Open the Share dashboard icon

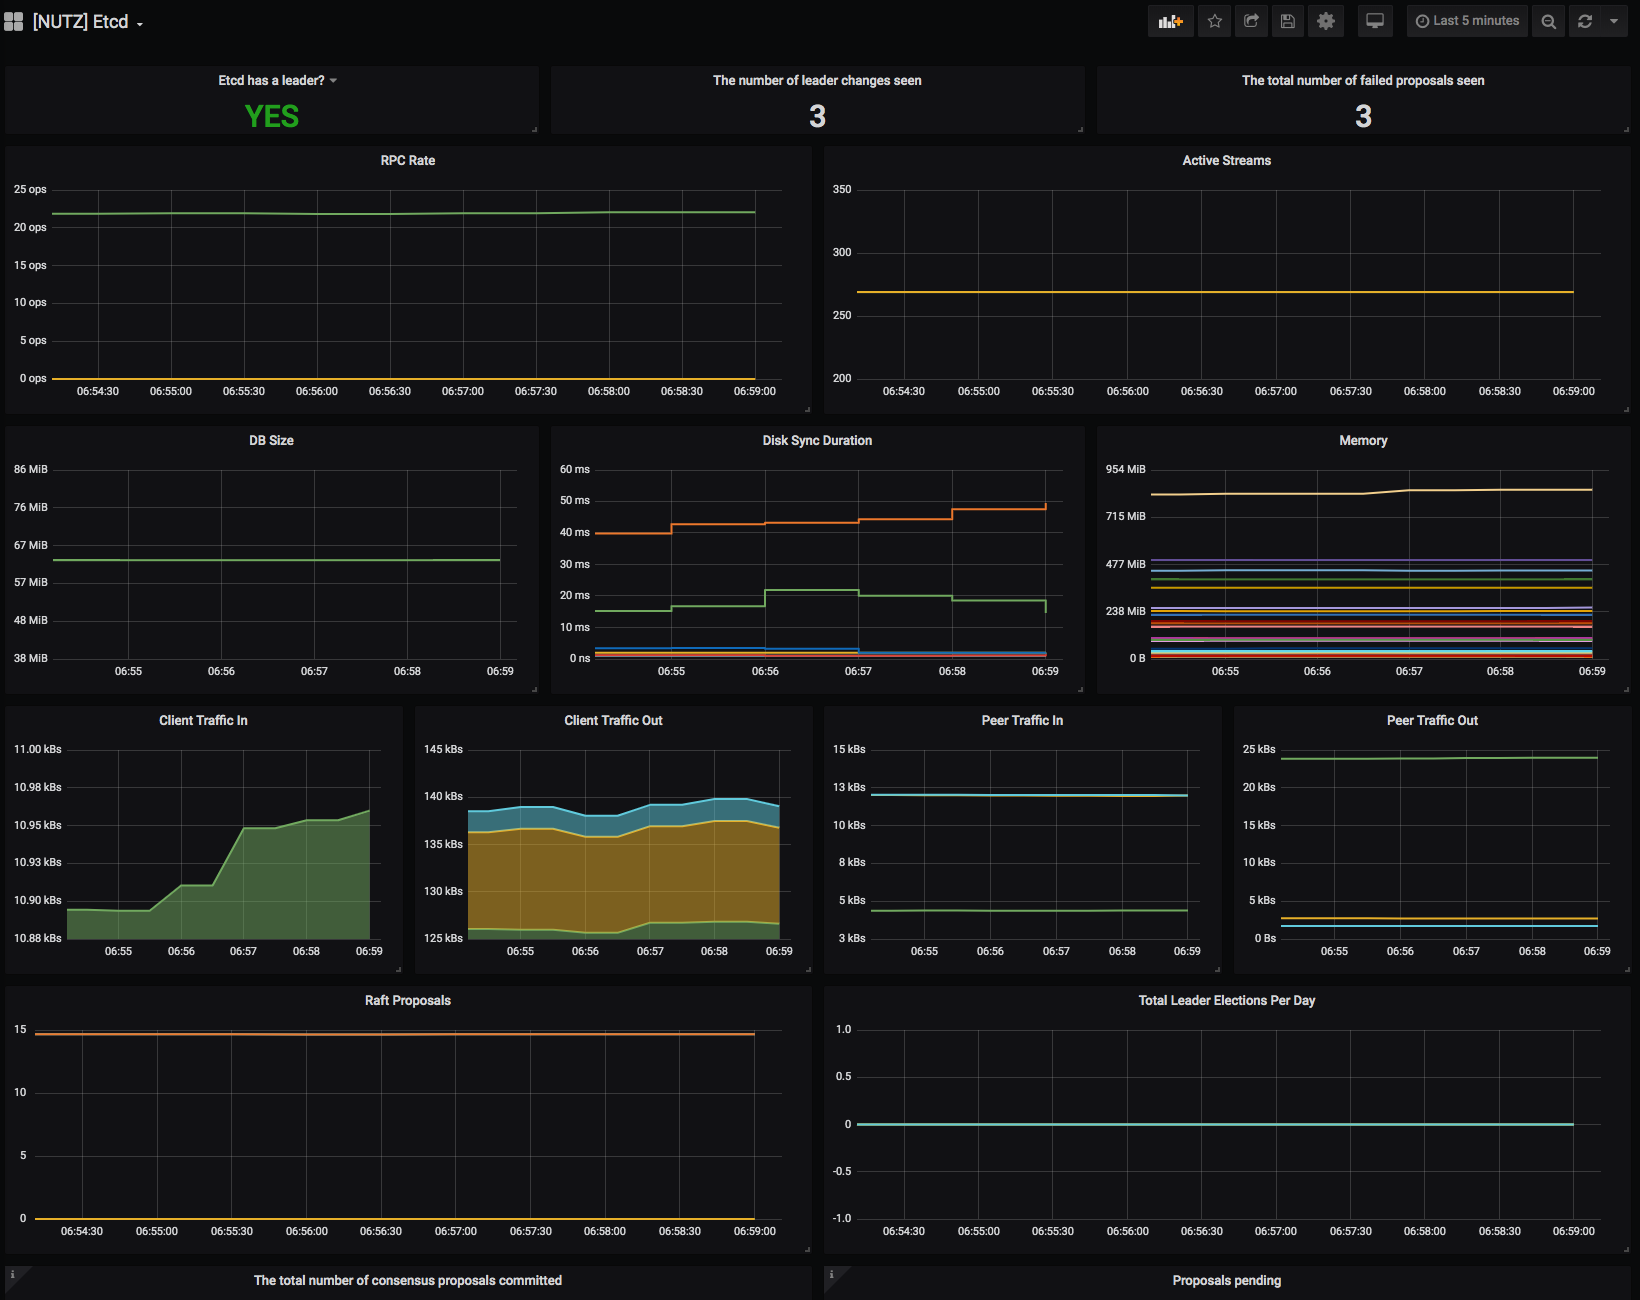pyautogui.click(x=1251, y=21)
